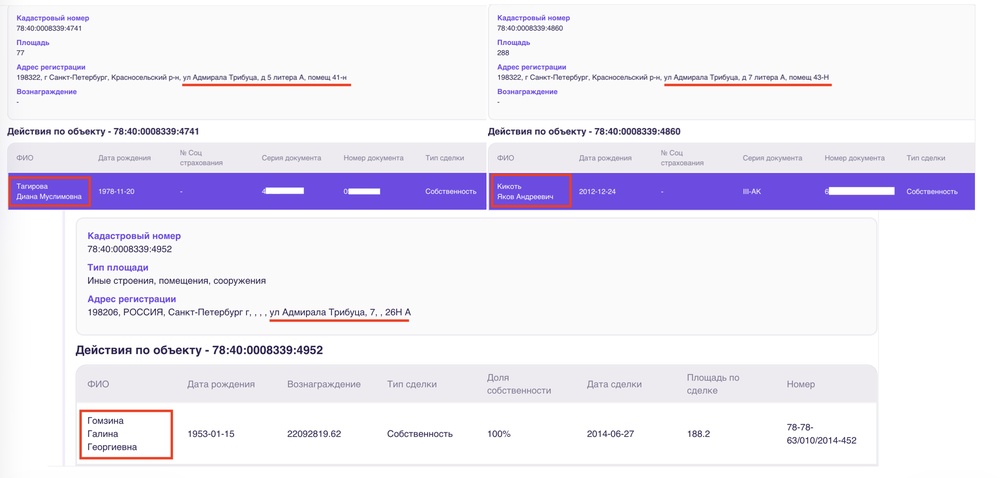This screenshot has width=1000, height=478.
Task: Click cadastral number 78:40:0008339:4741 in top-left card
Action: tap(50, 28)
